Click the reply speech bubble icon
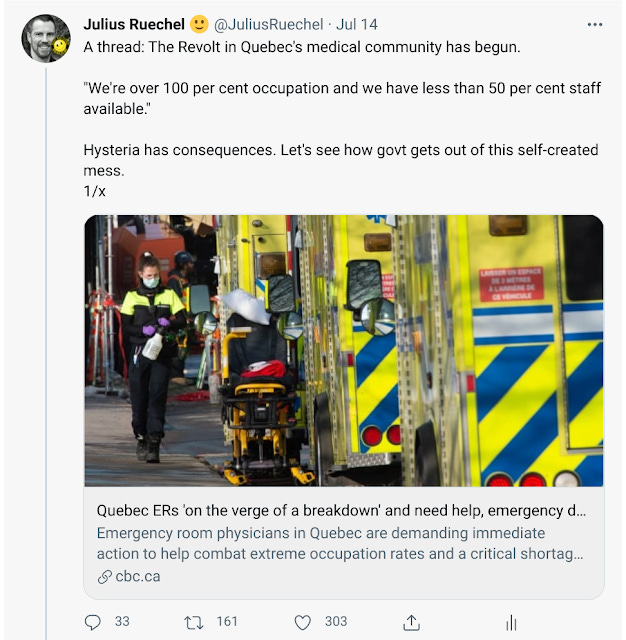This screenshot has width=626, height=640. (93, 622)
